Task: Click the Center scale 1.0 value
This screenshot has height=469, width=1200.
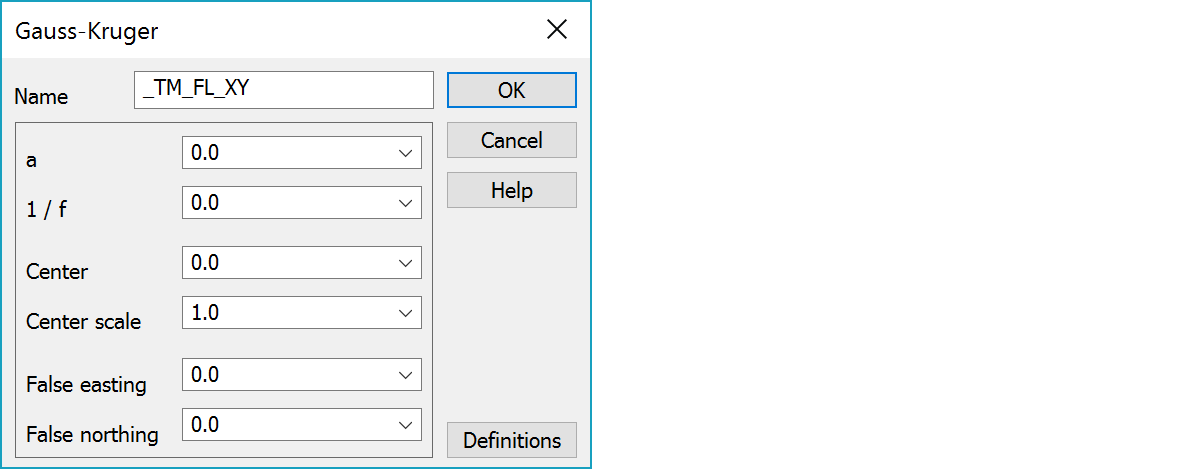Action: tap(287, 313)
